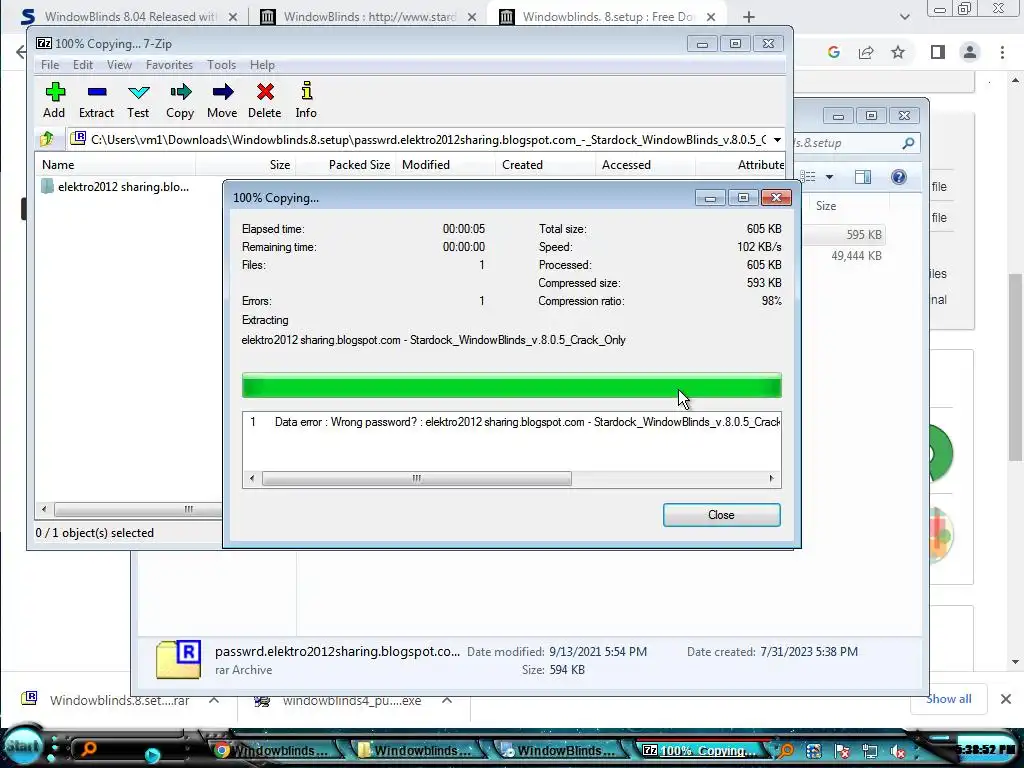The width and height of the screenshot is (1024, 768).
Task: Close the WindowBlinds 8.04 Released tab
Action: click(232, 17)
